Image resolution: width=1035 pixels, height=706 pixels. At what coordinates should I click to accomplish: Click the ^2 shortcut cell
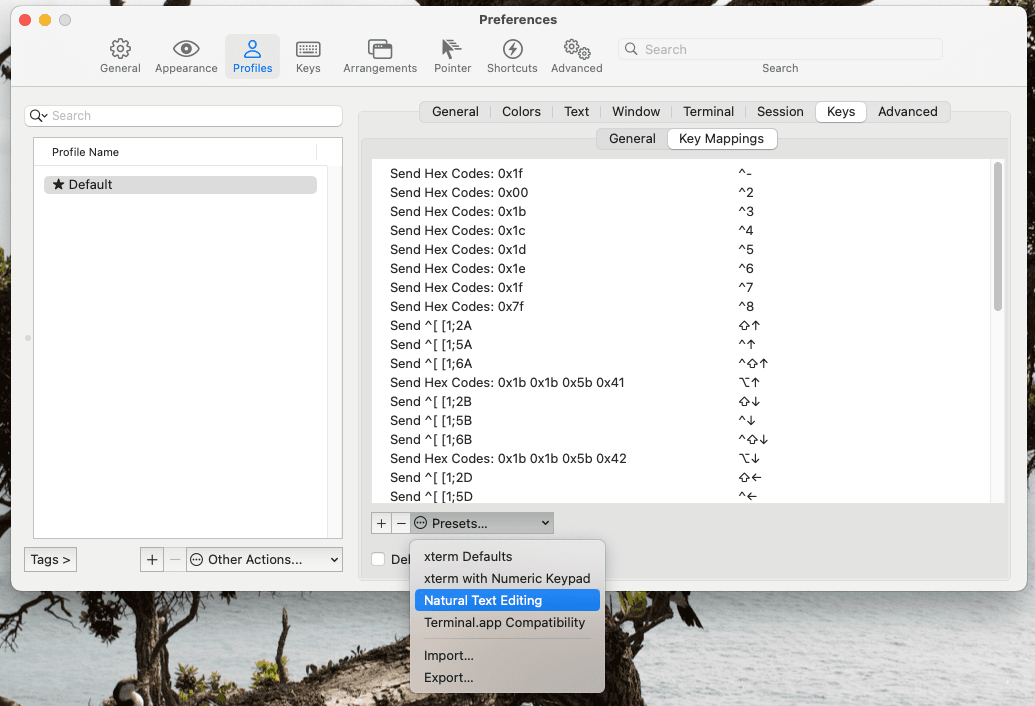[x=746, y=193]
